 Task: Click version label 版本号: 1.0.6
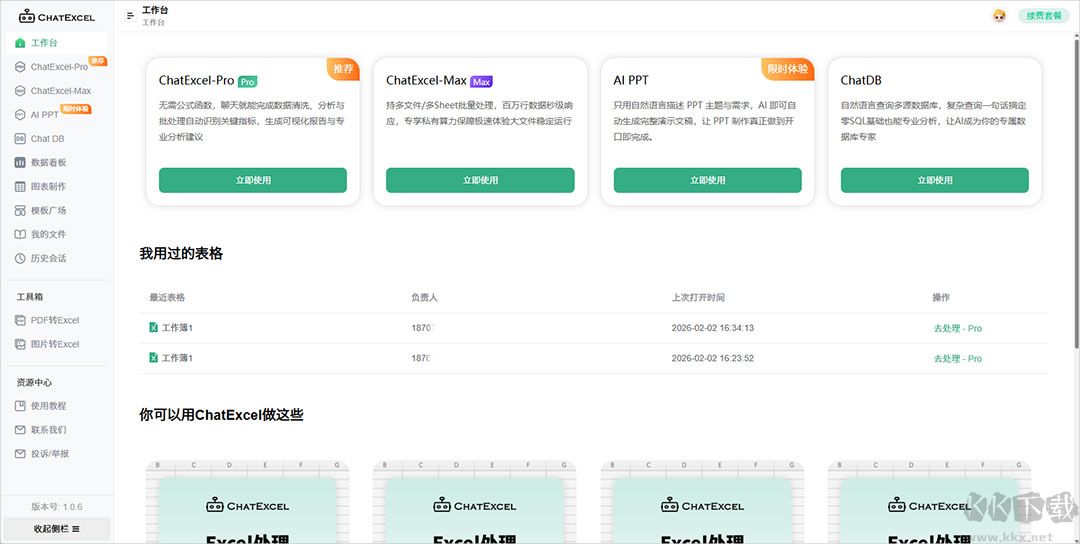[x=56, y=507]
